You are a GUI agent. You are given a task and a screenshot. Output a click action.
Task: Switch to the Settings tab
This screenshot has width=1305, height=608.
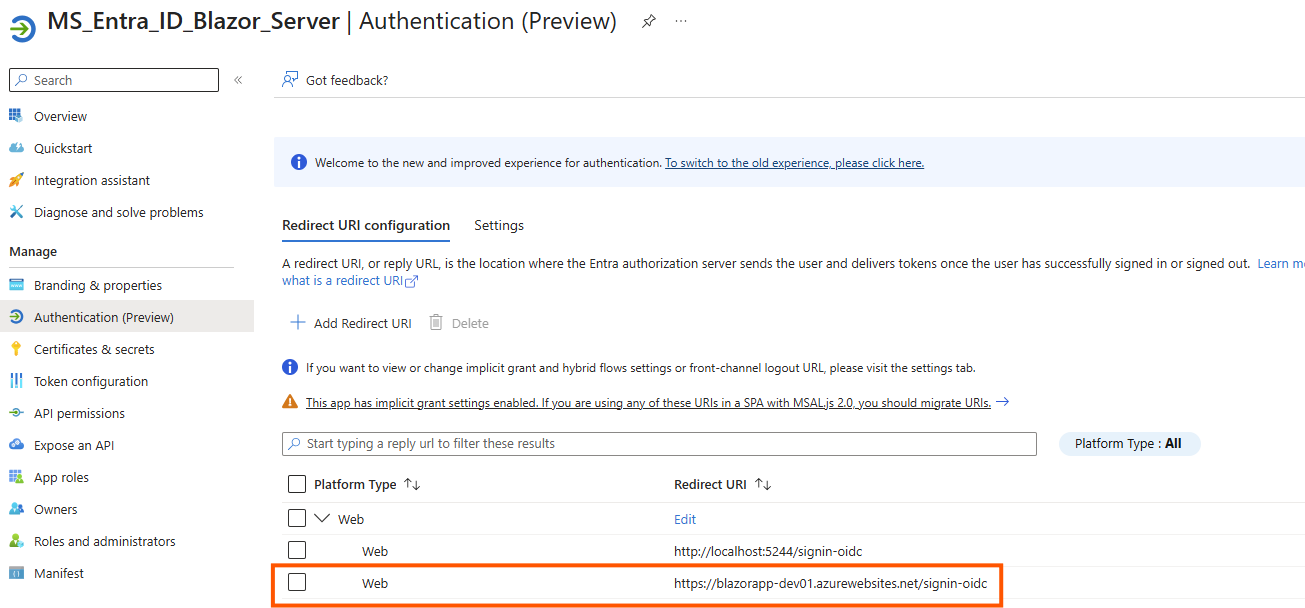click(x=499, y=225)
